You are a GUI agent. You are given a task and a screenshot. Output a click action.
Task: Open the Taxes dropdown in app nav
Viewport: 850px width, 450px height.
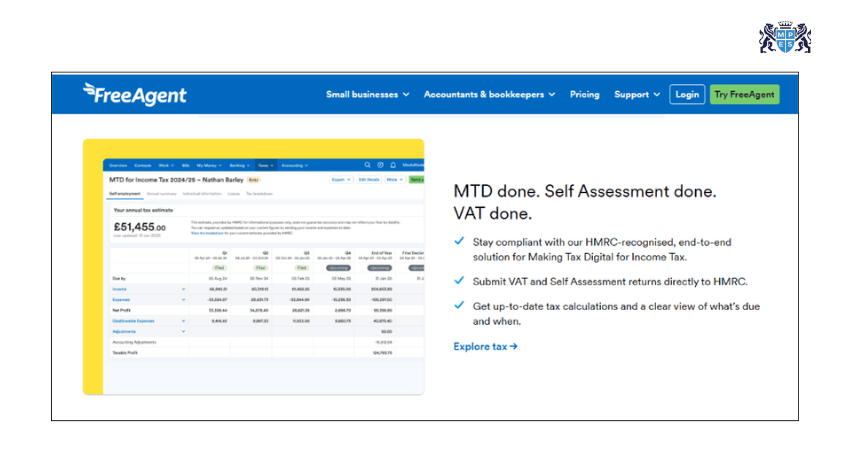point(266,165)
